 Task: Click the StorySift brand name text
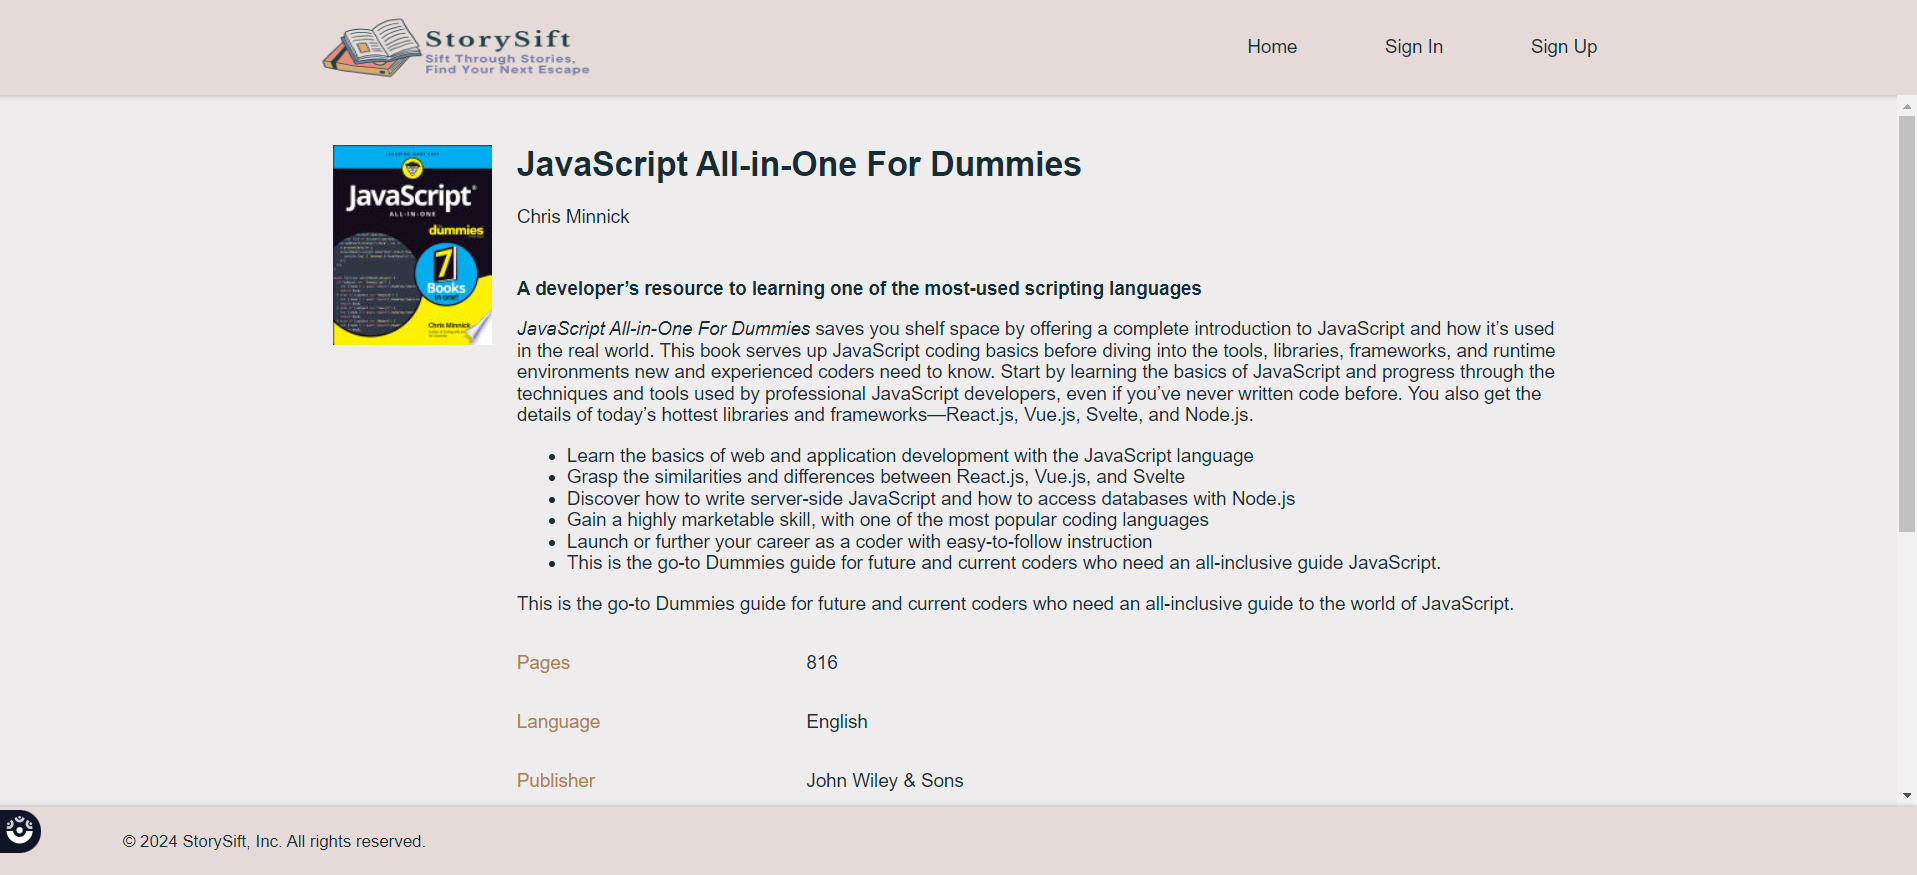(x=498, y=39)
